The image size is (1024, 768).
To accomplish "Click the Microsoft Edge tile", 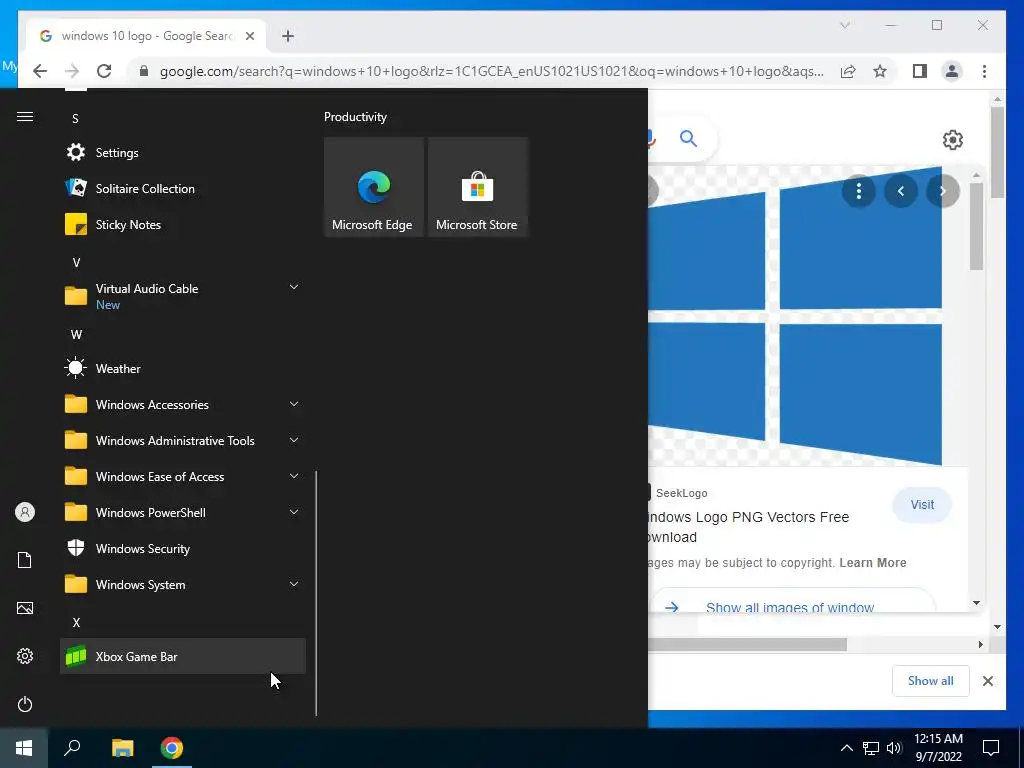I will (x=374, y=187).
